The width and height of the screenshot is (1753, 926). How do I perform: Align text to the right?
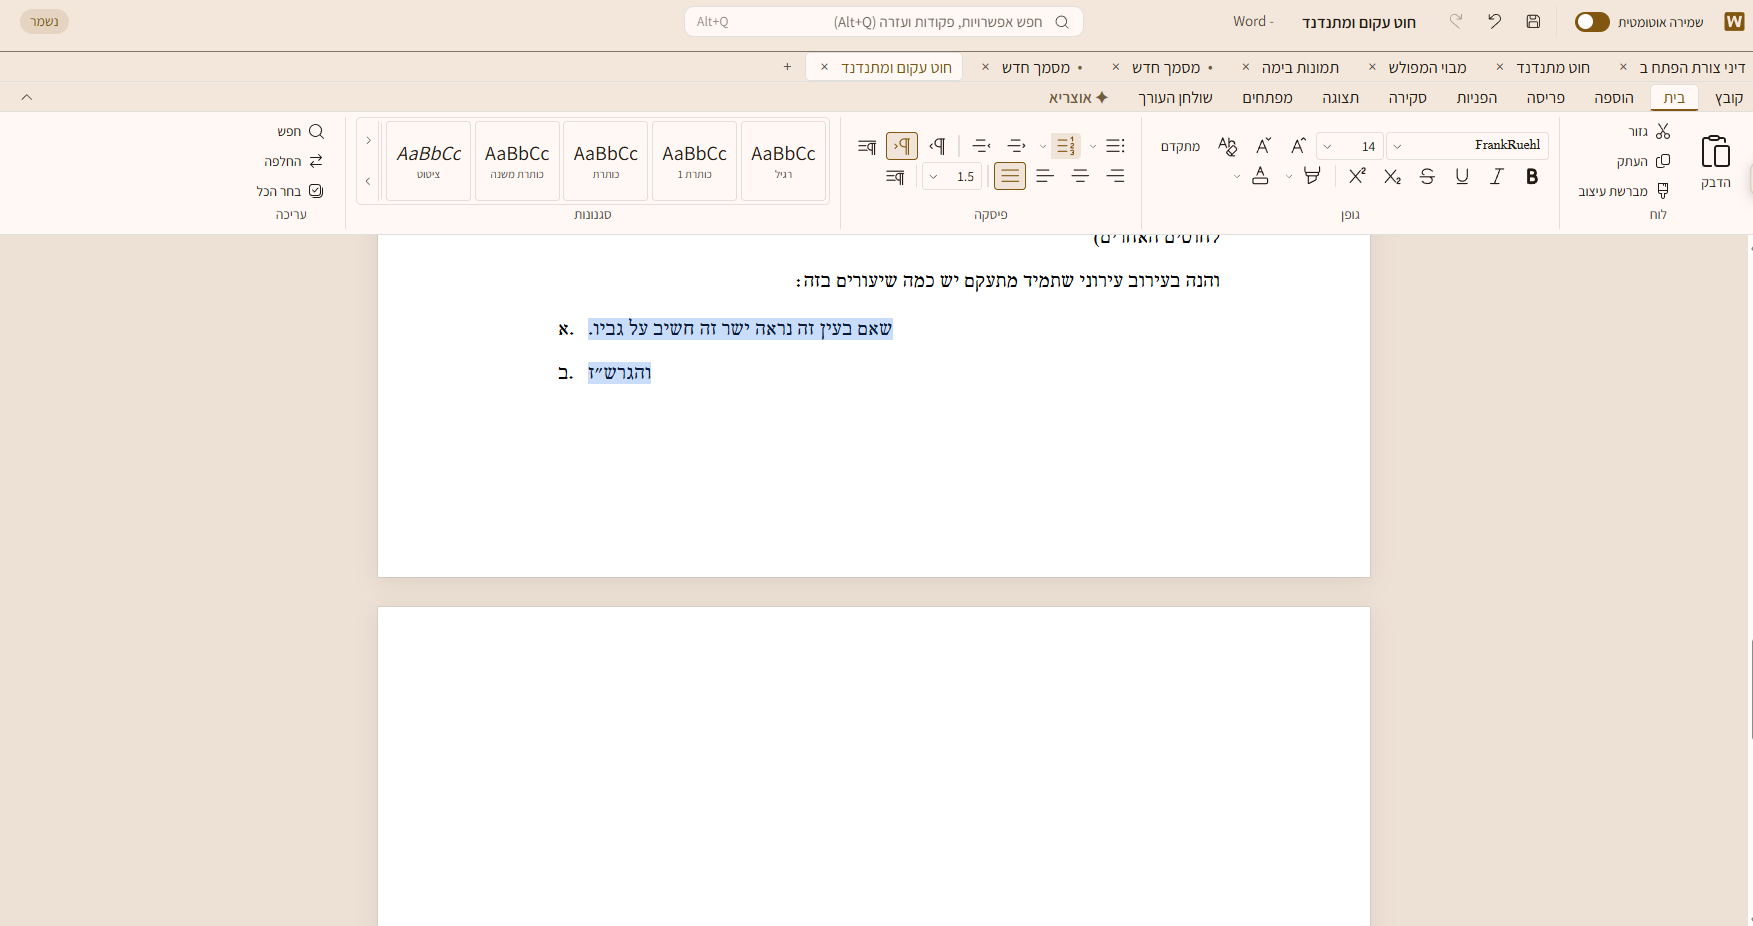coord(1115,176)
